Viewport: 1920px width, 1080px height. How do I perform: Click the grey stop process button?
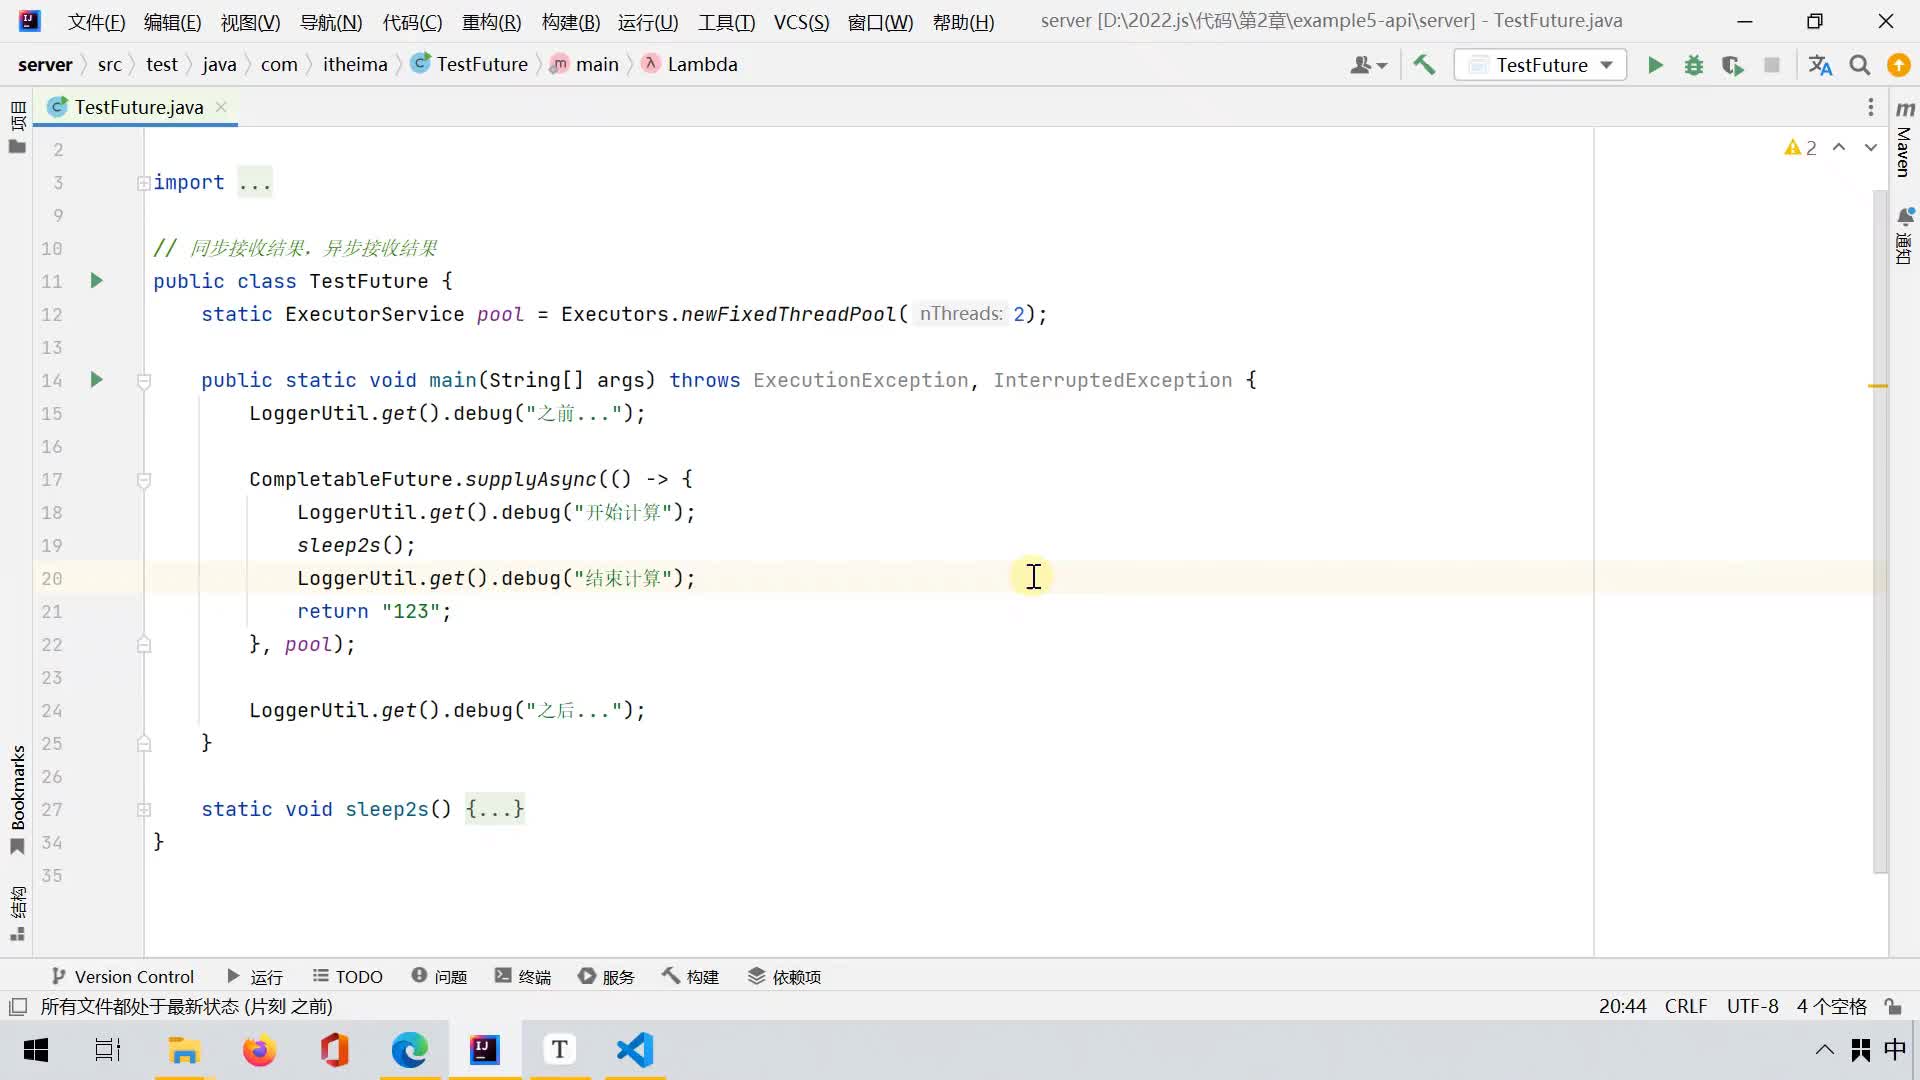(1772, 65)
